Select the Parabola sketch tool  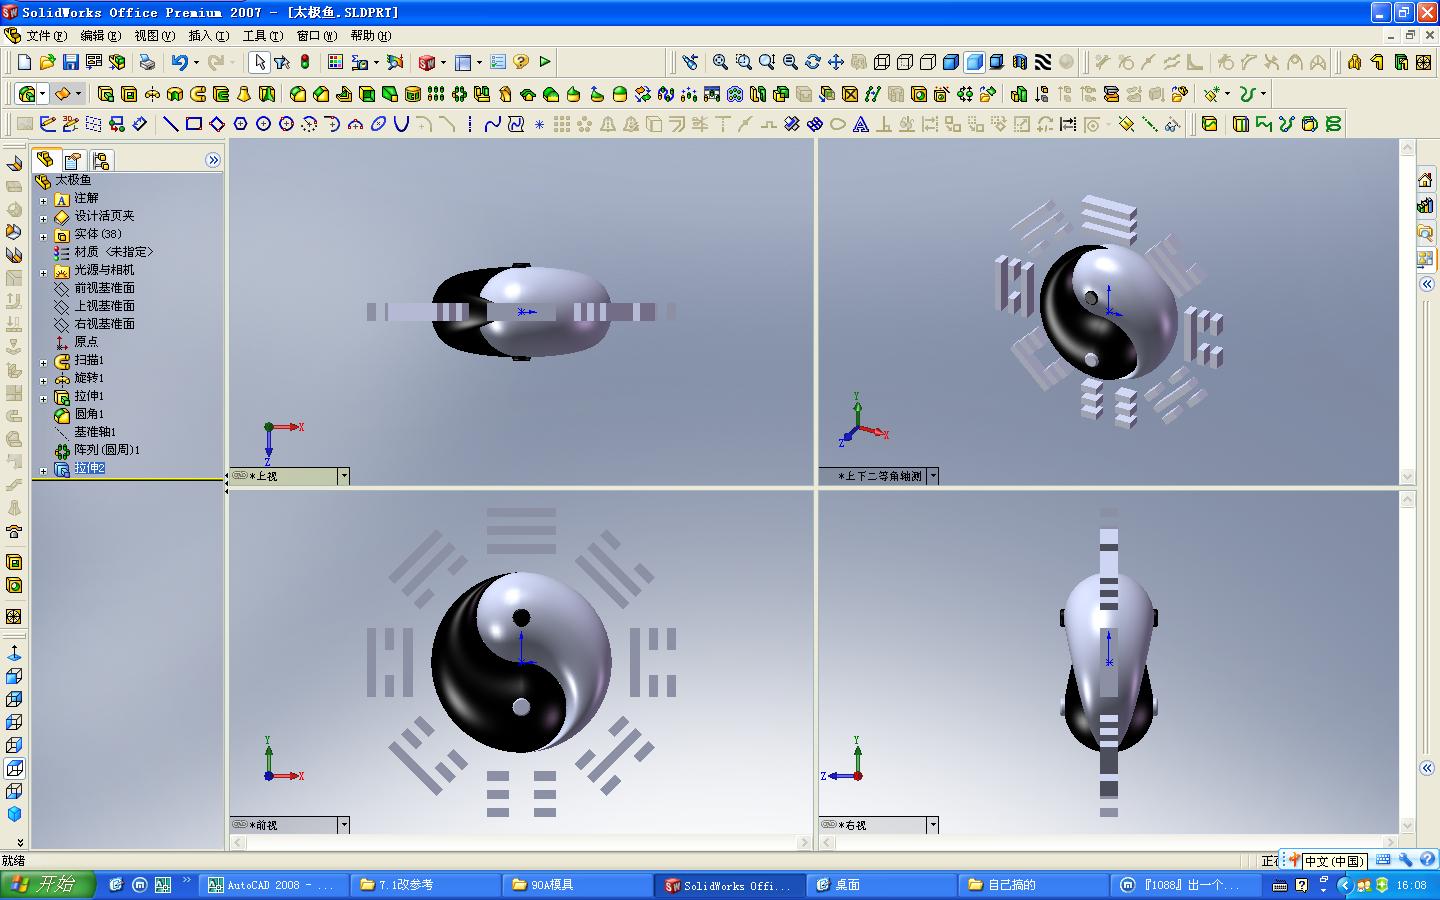pos(401,124)
